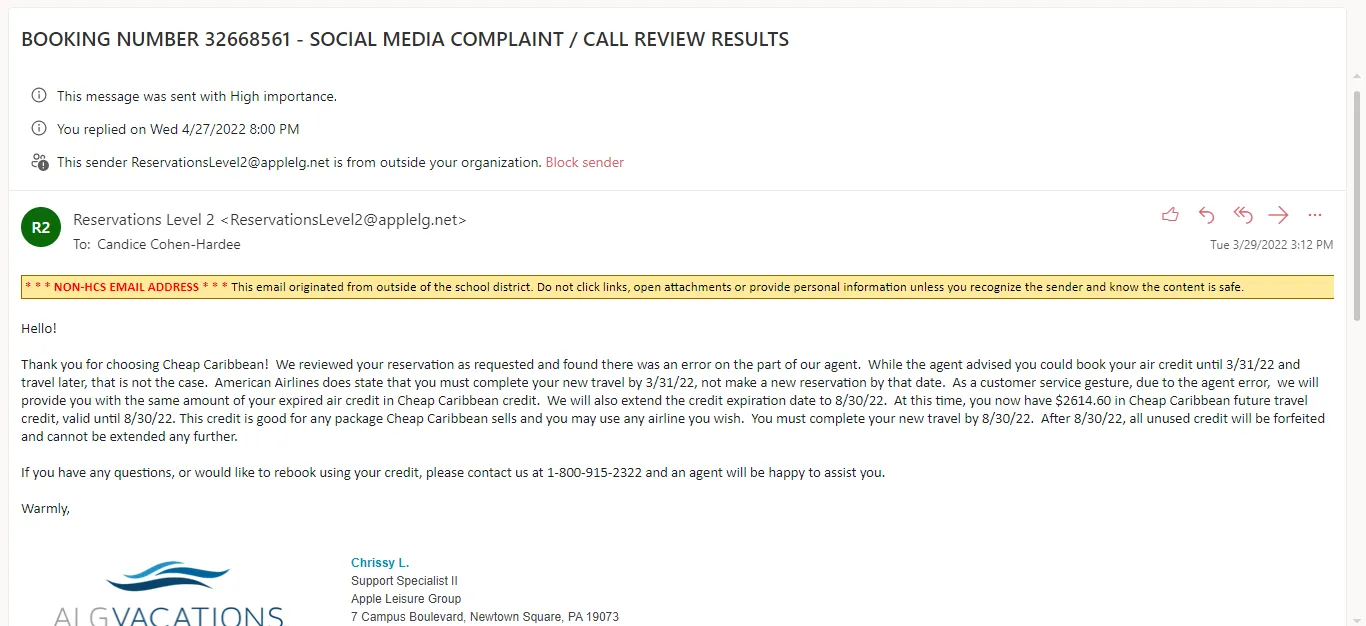This screenshot has width=1366, height=626.
Task: Forward this email using the arrow icon
Action: [x=1278, y=215]
